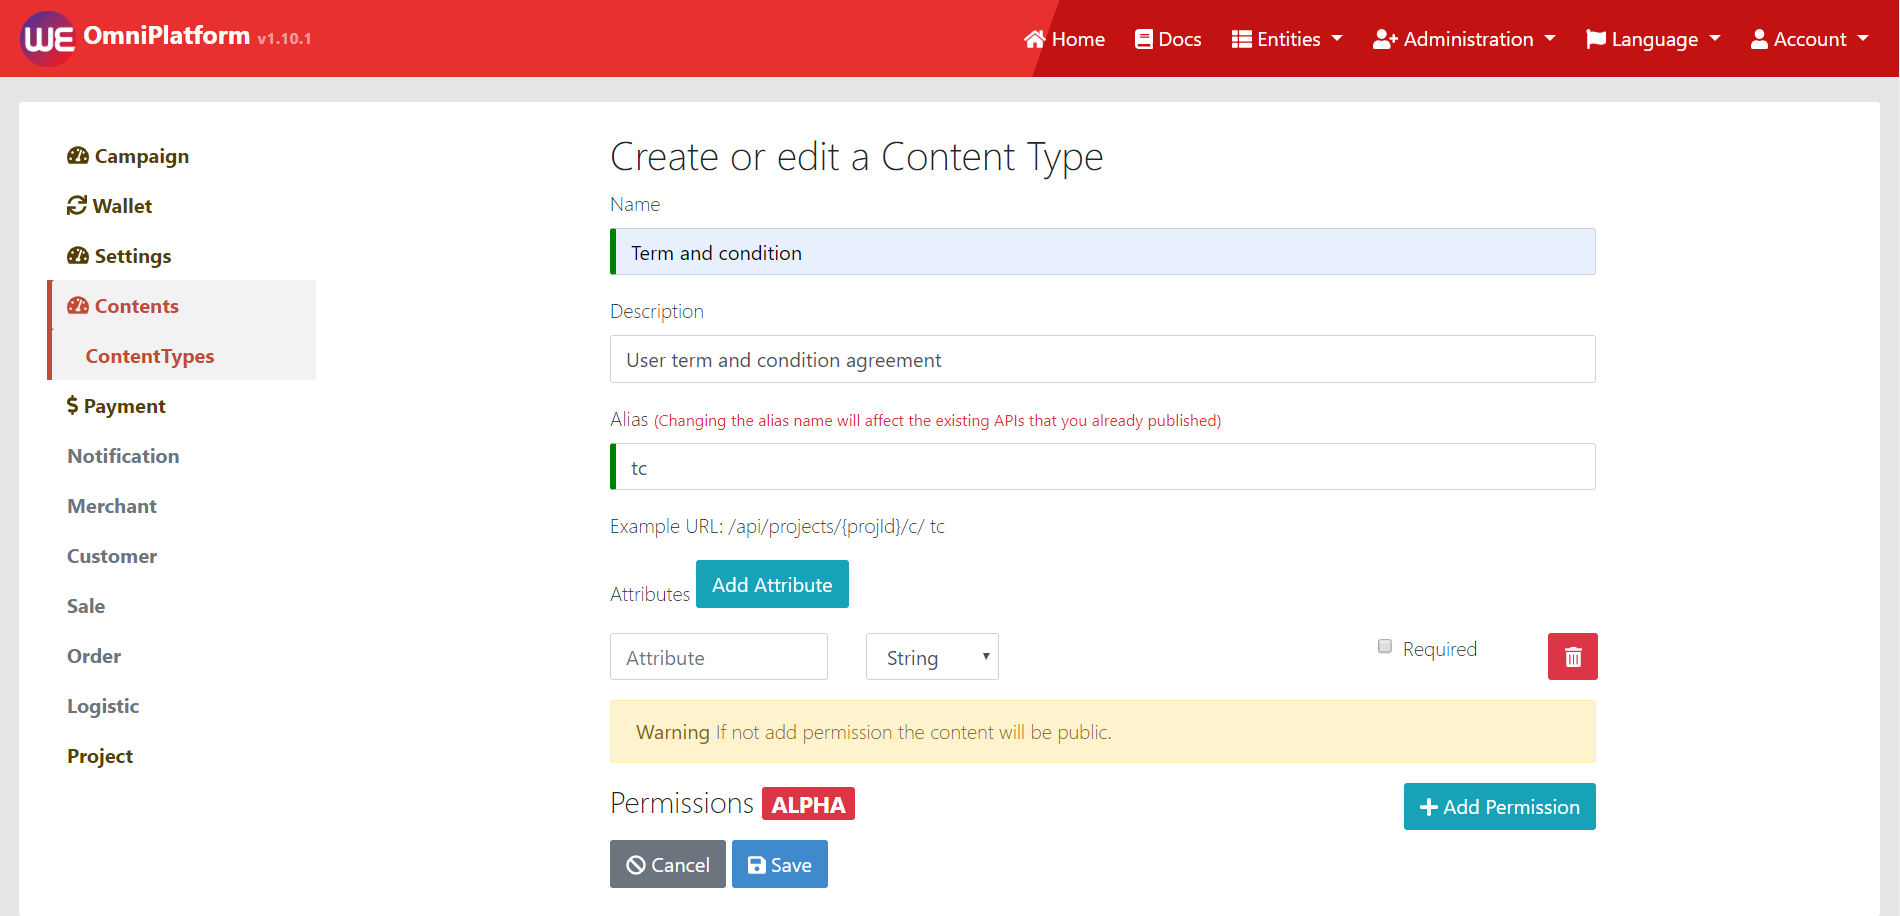Click the Wallet sync icon in sidebar
This screenshot has height=916, width=1900.
[x=77, y=206]
